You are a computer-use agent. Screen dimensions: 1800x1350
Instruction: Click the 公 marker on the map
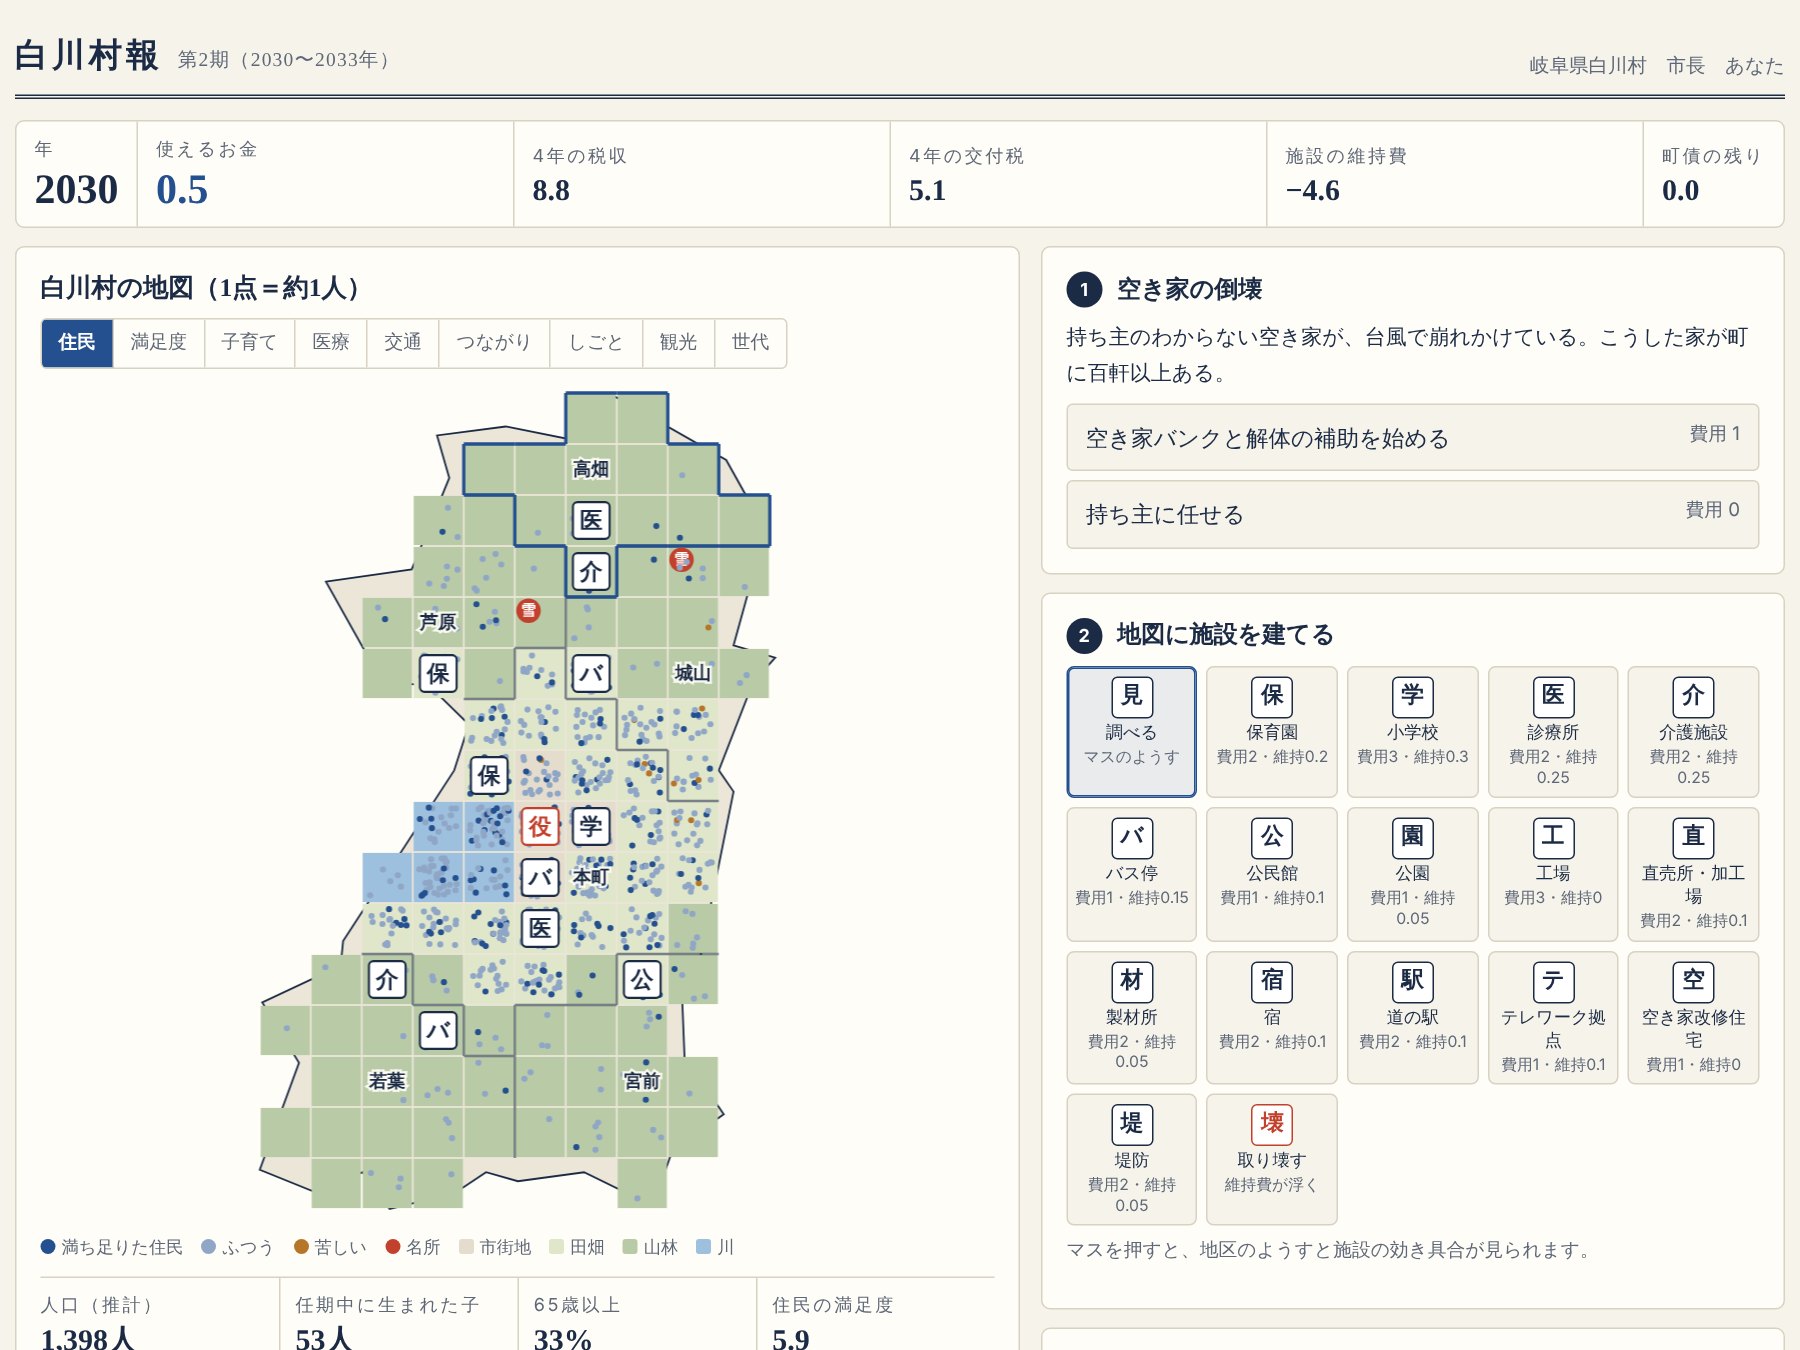pyautogui.click(x=642, y=979)
